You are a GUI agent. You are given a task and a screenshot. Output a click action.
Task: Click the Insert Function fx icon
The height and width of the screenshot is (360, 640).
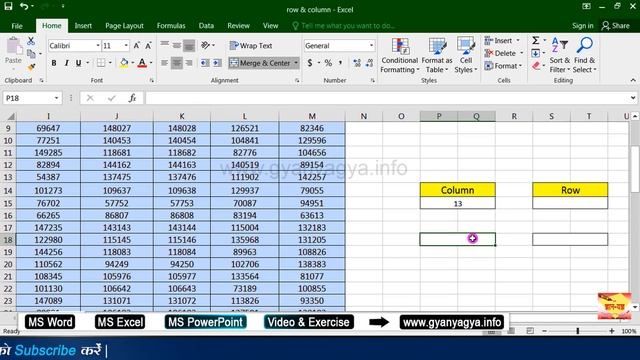pos(132,98)
